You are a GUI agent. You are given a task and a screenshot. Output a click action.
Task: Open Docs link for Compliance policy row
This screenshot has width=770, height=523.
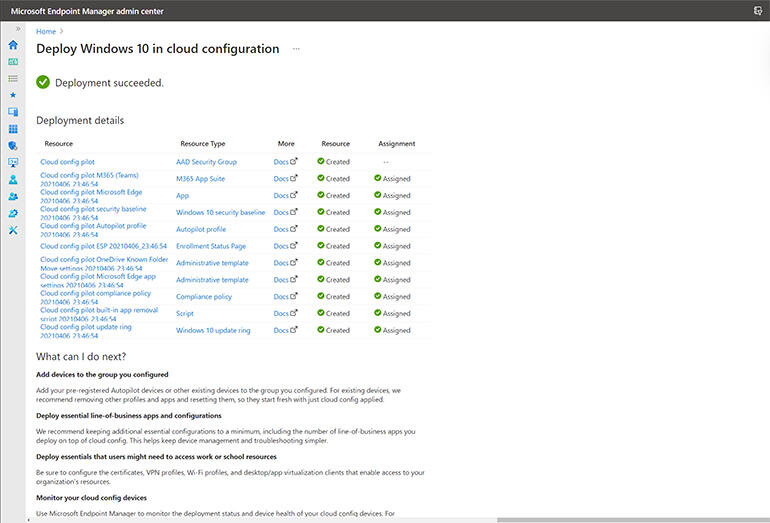tap(285, 297)
